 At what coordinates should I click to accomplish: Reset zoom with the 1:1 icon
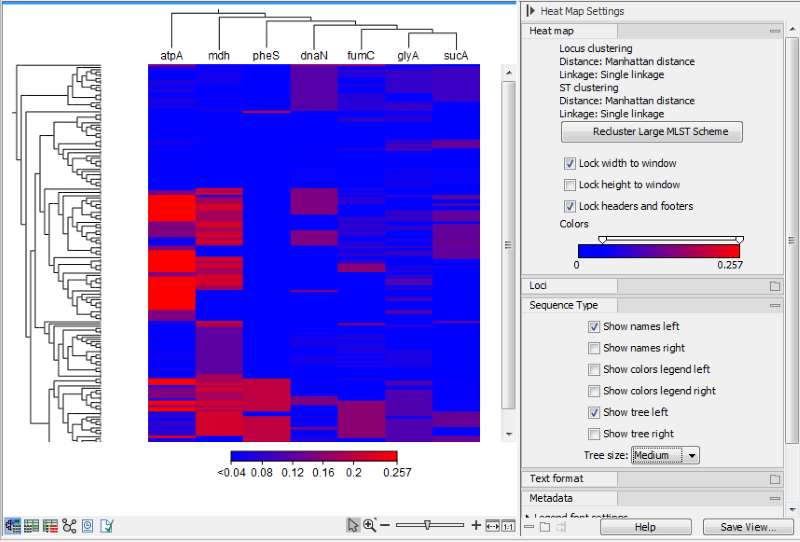coord(507,525)
